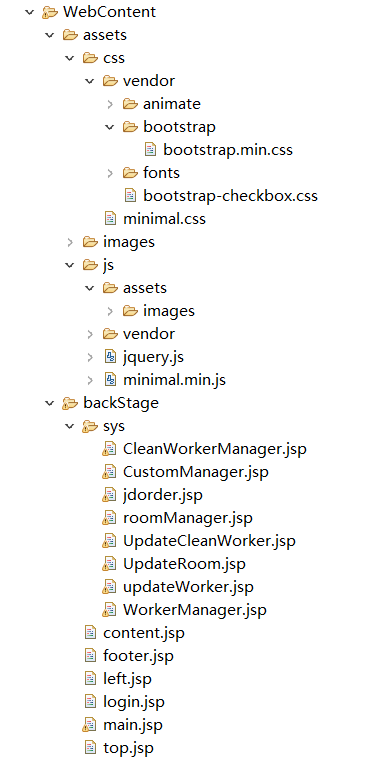This screenshot has height=761, width=368.
Task: Select the UpdateRoom.jsp file icon
Action: click(x=110, y=564)
